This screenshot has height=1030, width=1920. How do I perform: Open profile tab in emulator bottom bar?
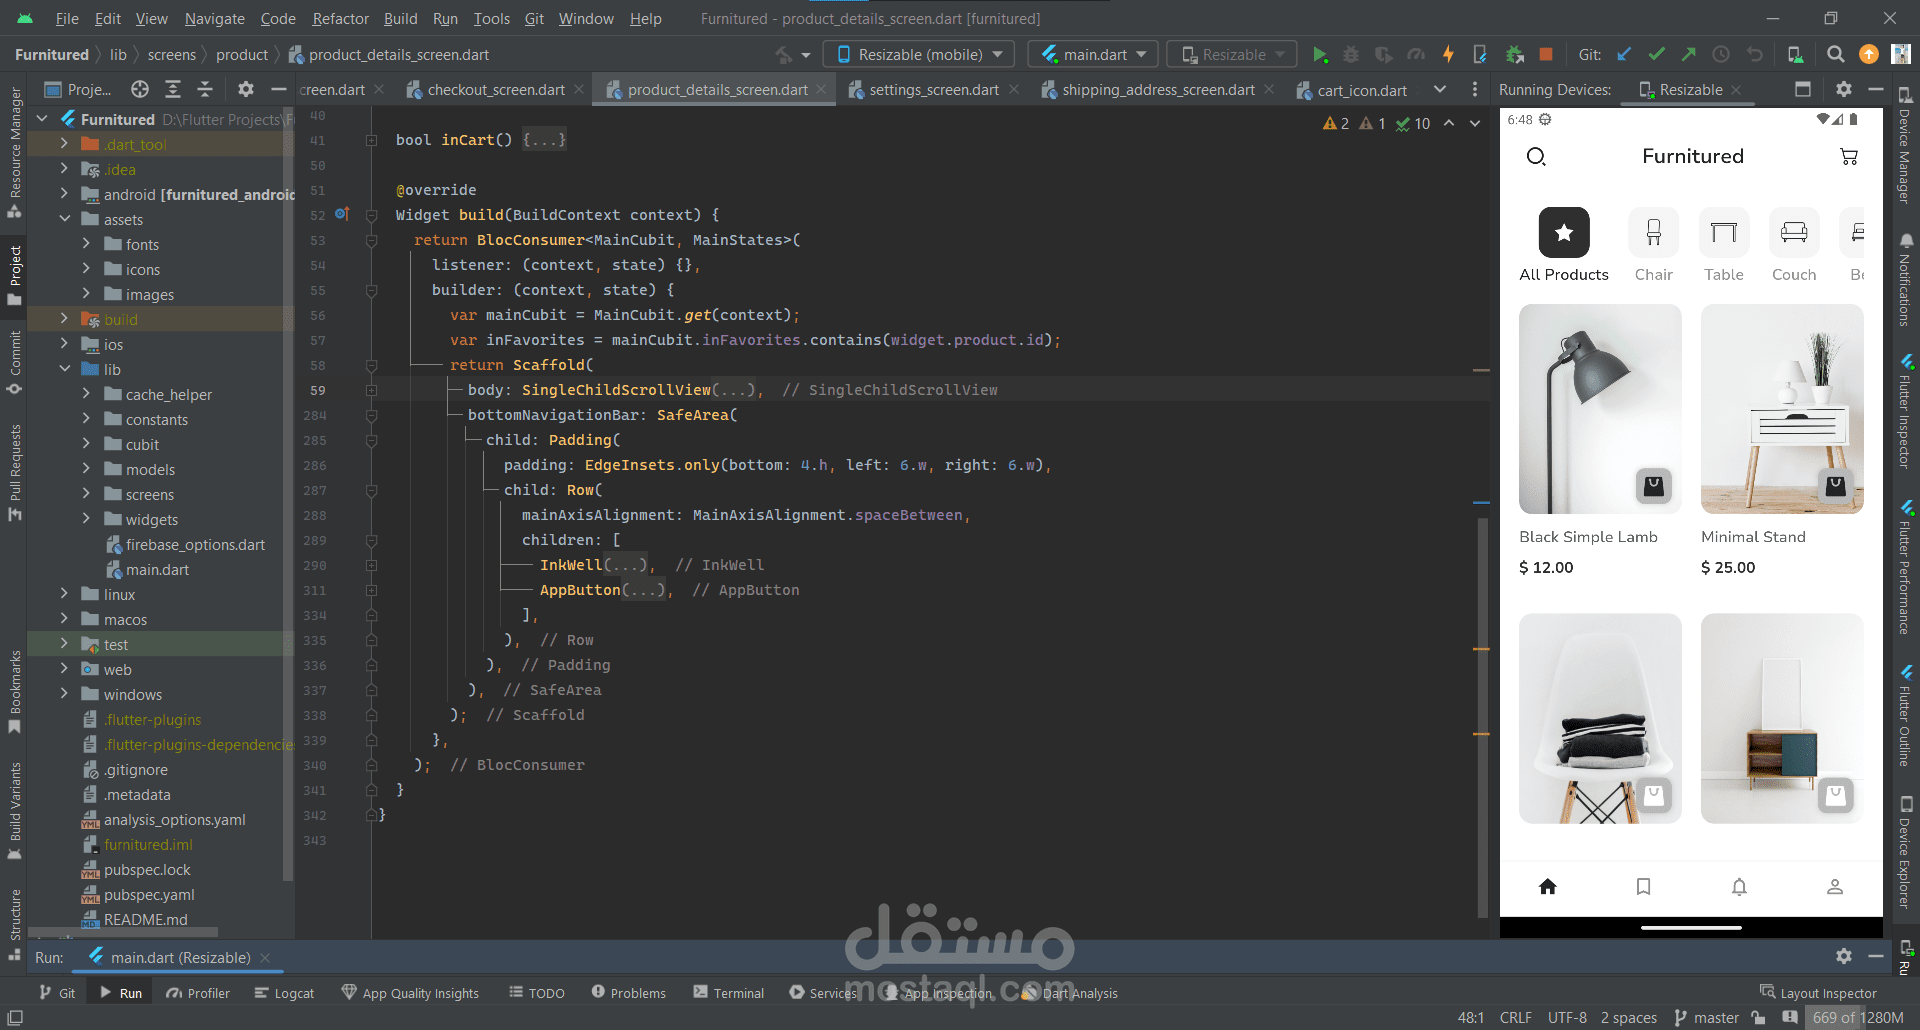tap(1835, 887)
